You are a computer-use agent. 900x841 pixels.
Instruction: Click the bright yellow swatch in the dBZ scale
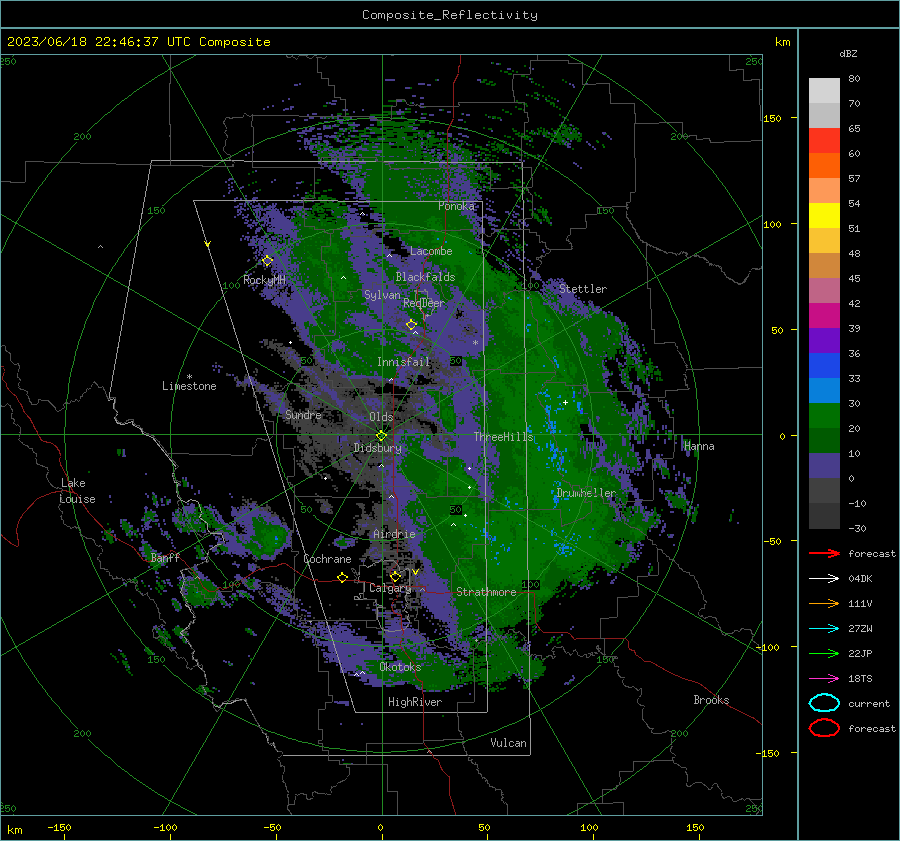point(824,215)
